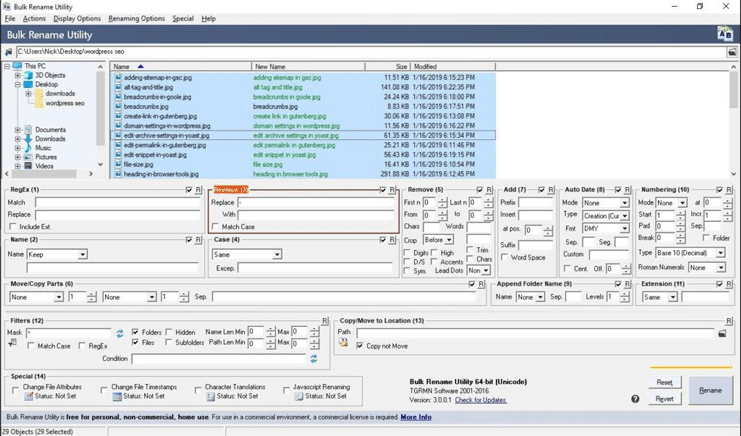741x436 pixels.
Task: Click the Character Translations status icon
Action: (211, 396)
